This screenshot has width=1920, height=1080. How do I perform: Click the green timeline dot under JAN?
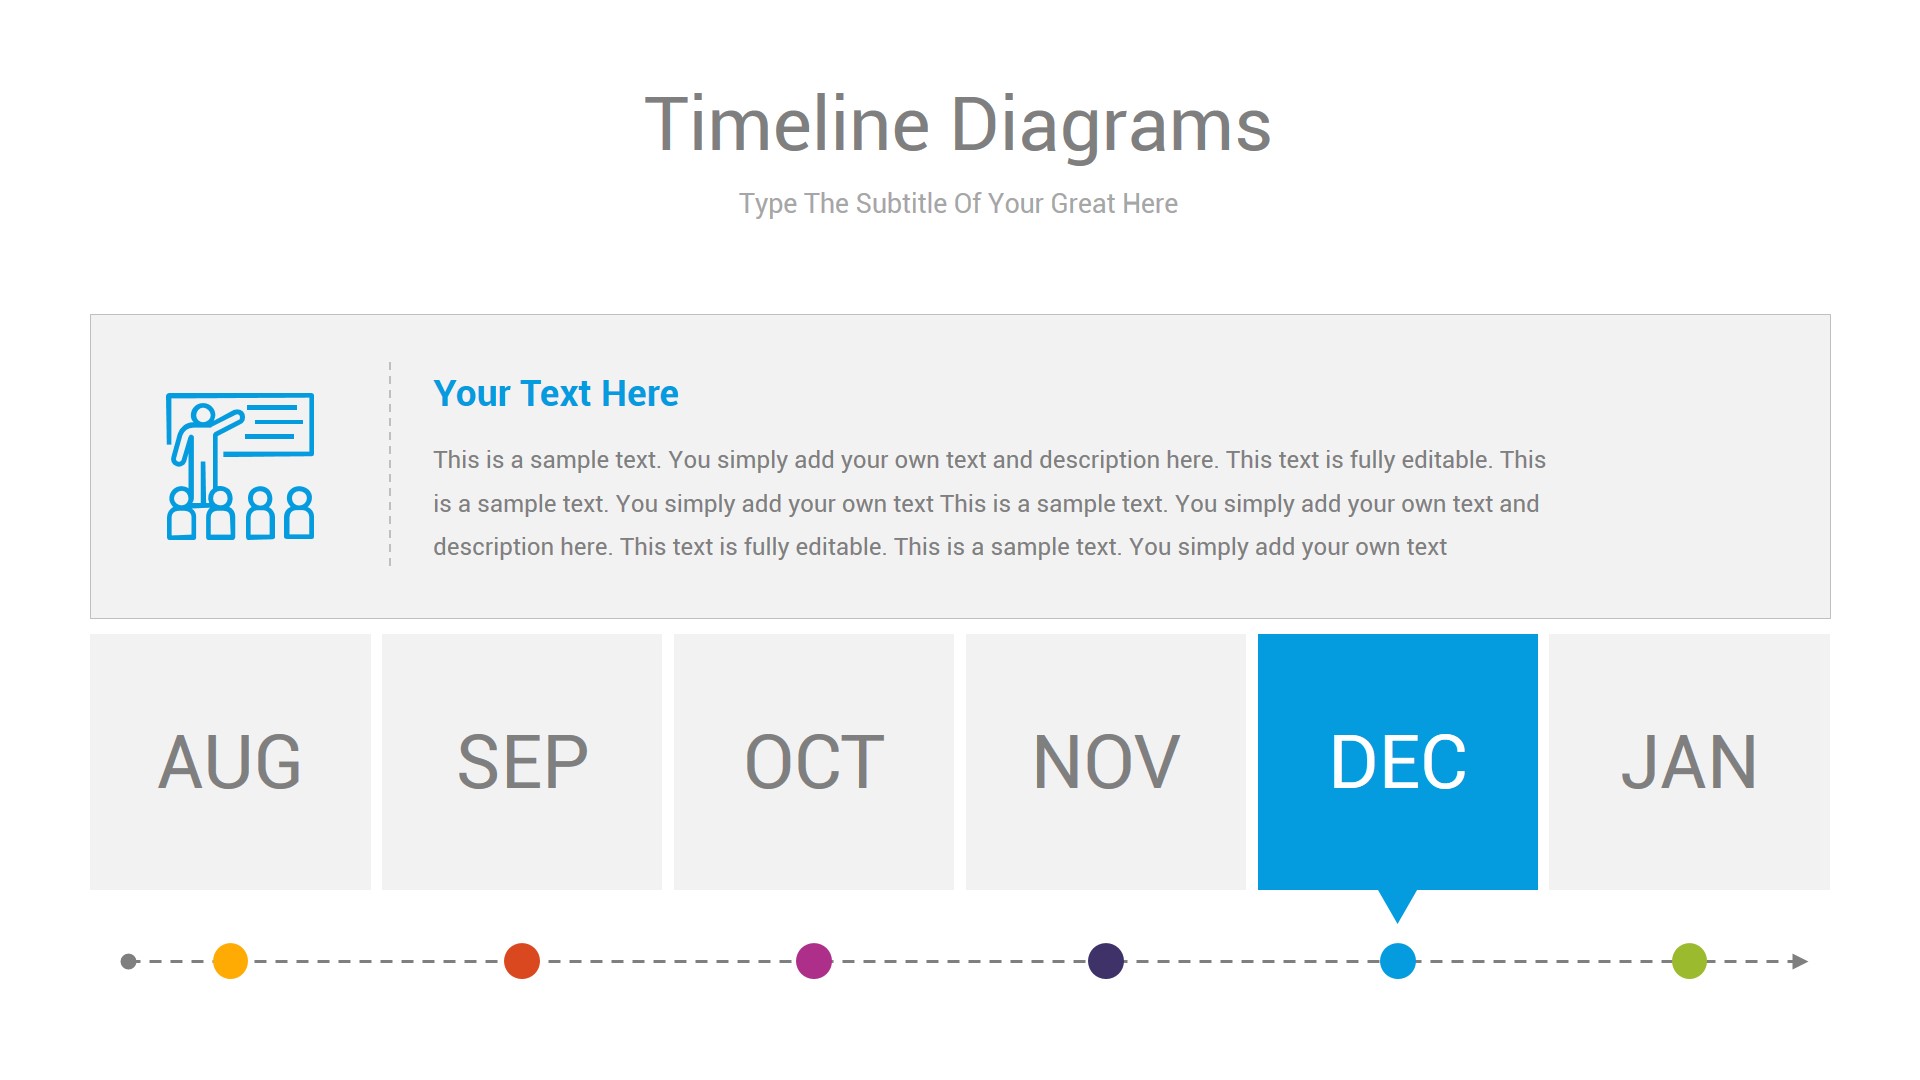[1689, 961]
